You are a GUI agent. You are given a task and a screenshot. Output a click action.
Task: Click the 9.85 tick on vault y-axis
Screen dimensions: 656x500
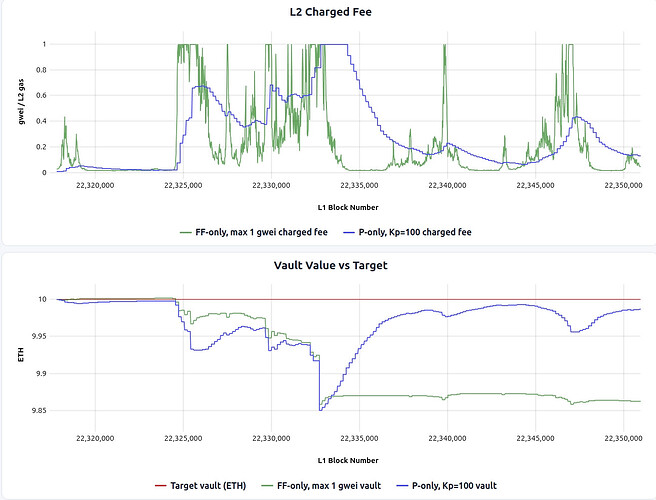click(x=38, y=410)
